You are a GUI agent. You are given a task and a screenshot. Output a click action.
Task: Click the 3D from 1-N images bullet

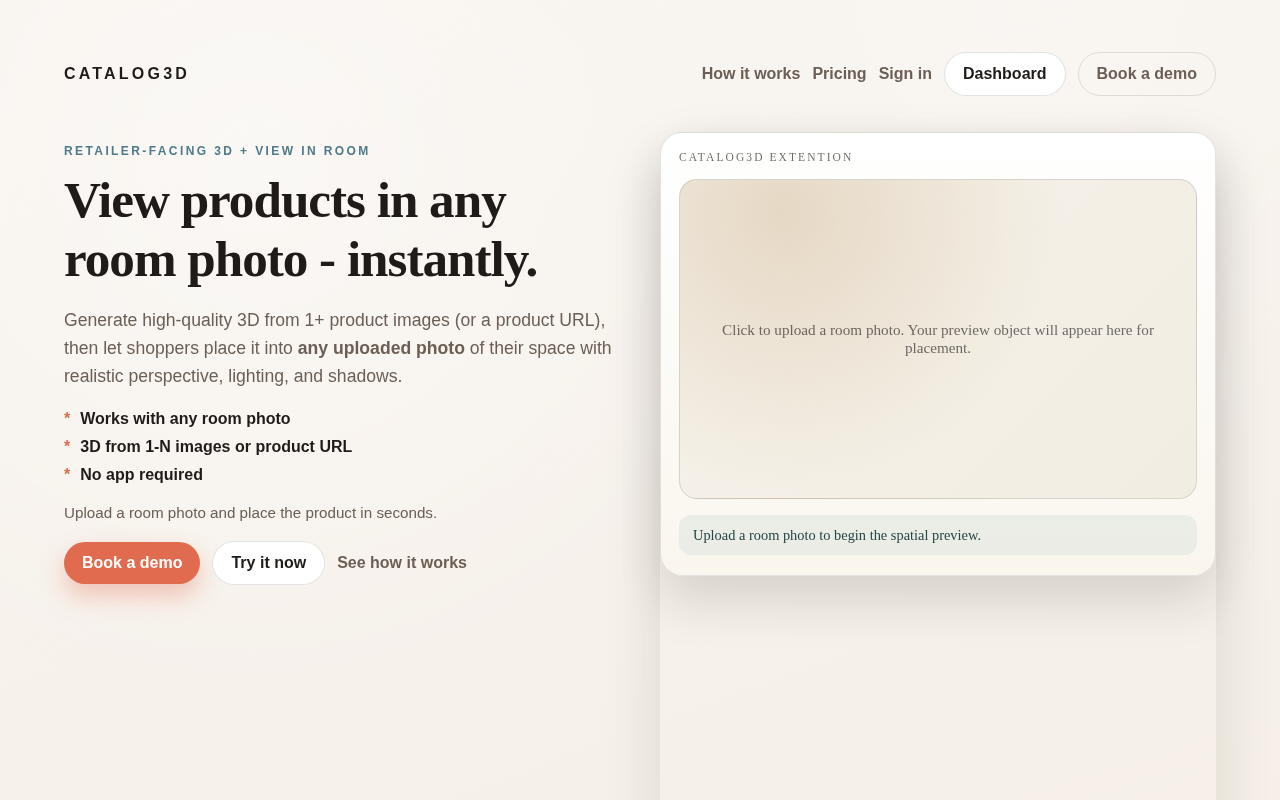click(x=216, y=447)
